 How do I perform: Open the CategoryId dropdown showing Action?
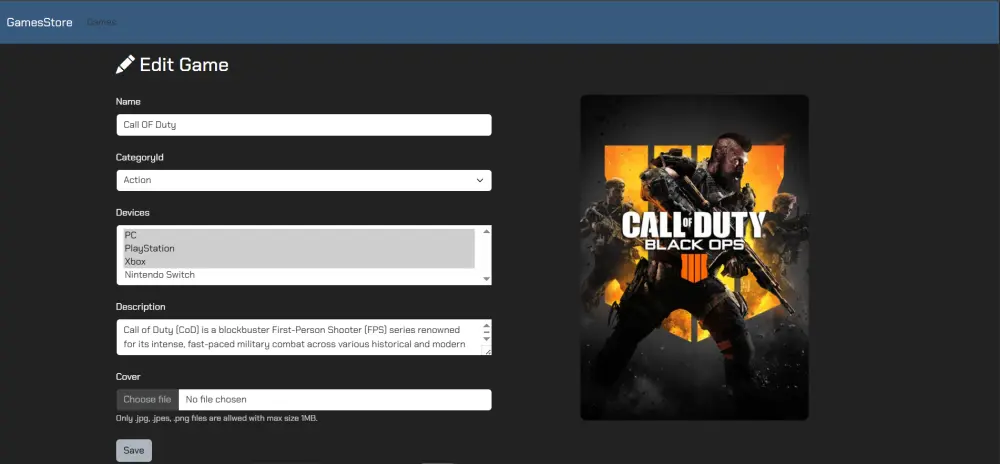[x=304, y=180]
